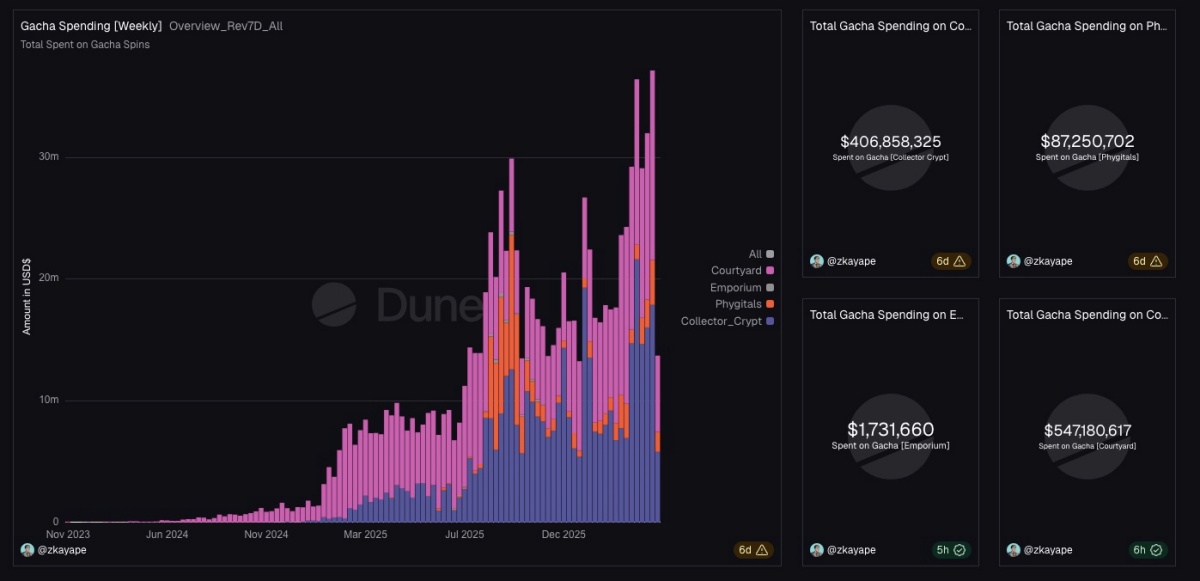Click the $547,180,617 Courtyard counter value

coord(1087,430)
